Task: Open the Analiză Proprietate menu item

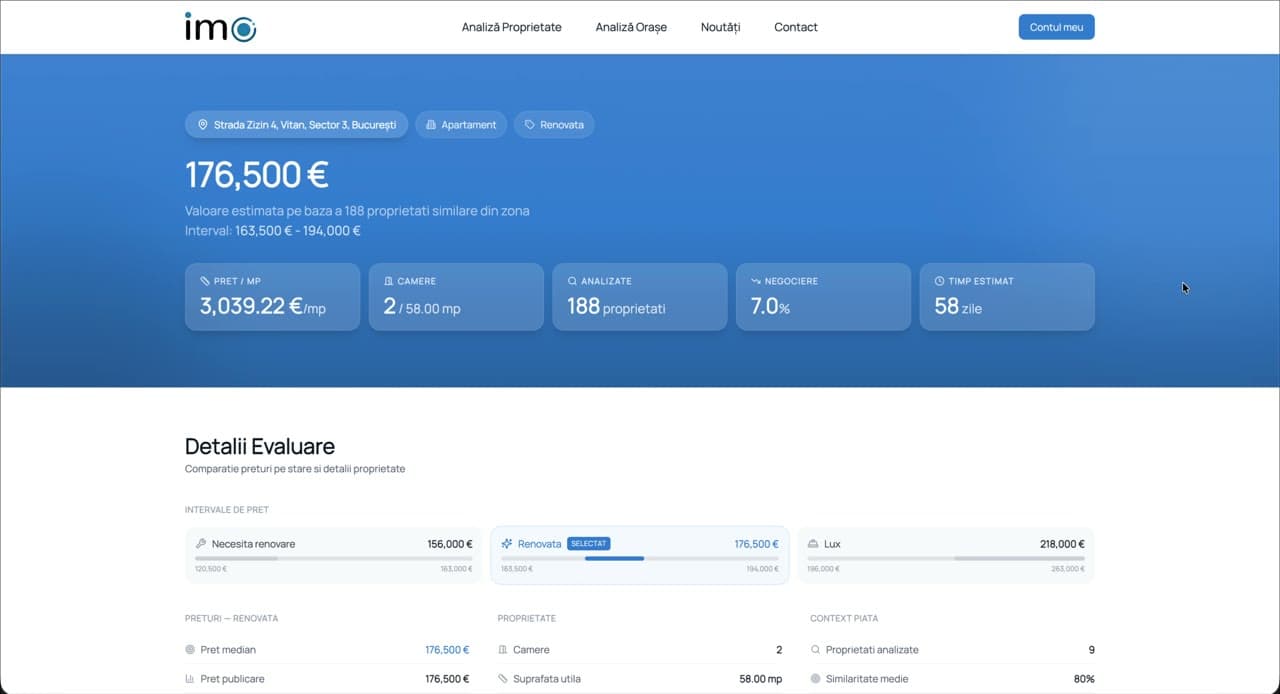Action: 512,27
